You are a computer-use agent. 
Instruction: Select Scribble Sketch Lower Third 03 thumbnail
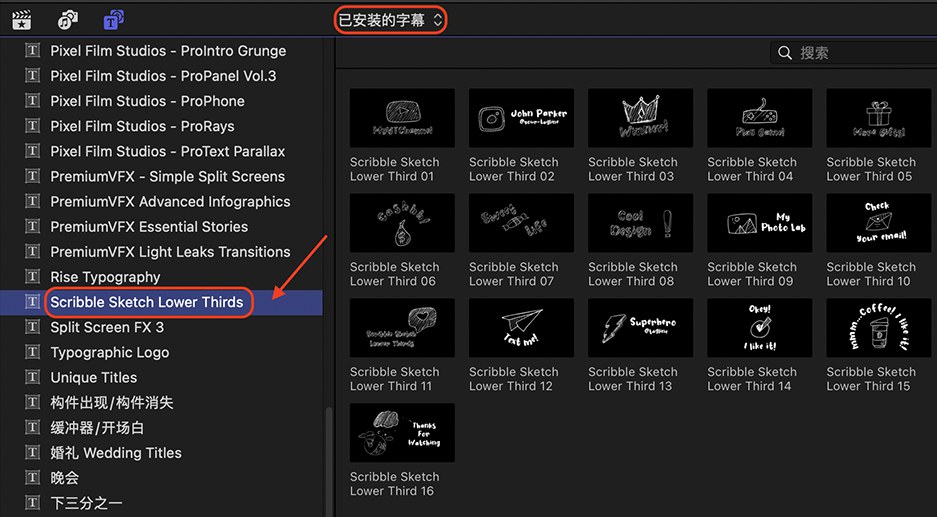pos(641,118)
